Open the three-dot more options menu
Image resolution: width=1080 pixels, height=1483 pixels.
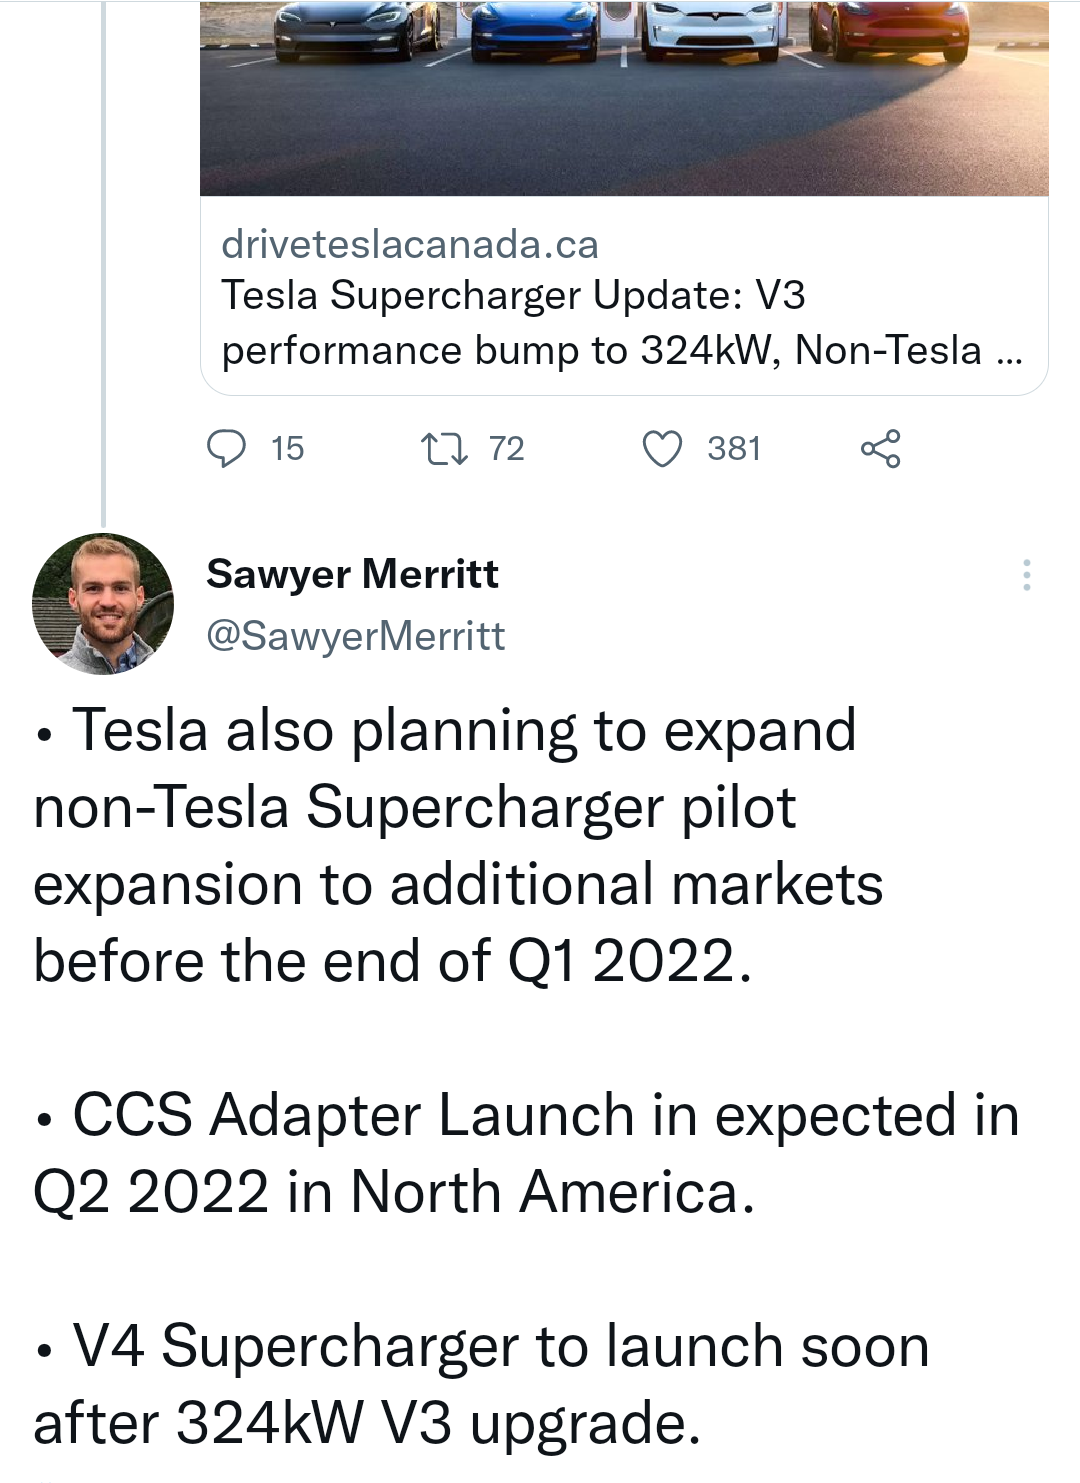click(x=1026, y=575)
